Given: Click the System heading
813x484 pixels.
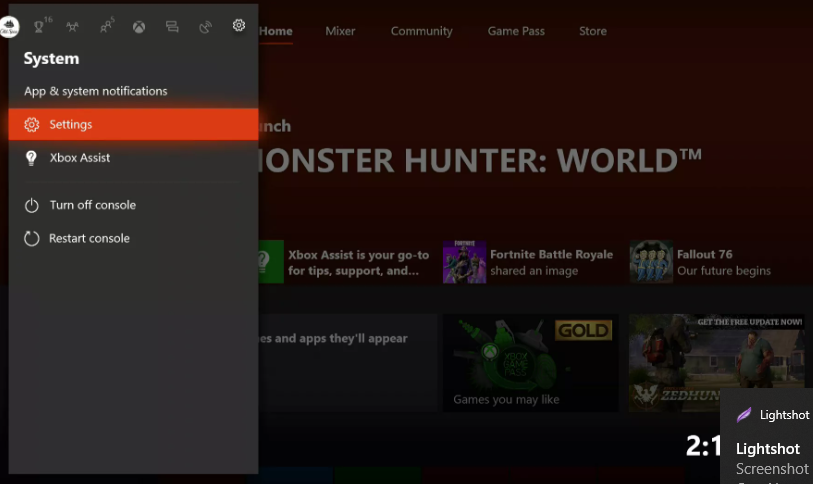Looking at the screenshot, I should (51, 59).
